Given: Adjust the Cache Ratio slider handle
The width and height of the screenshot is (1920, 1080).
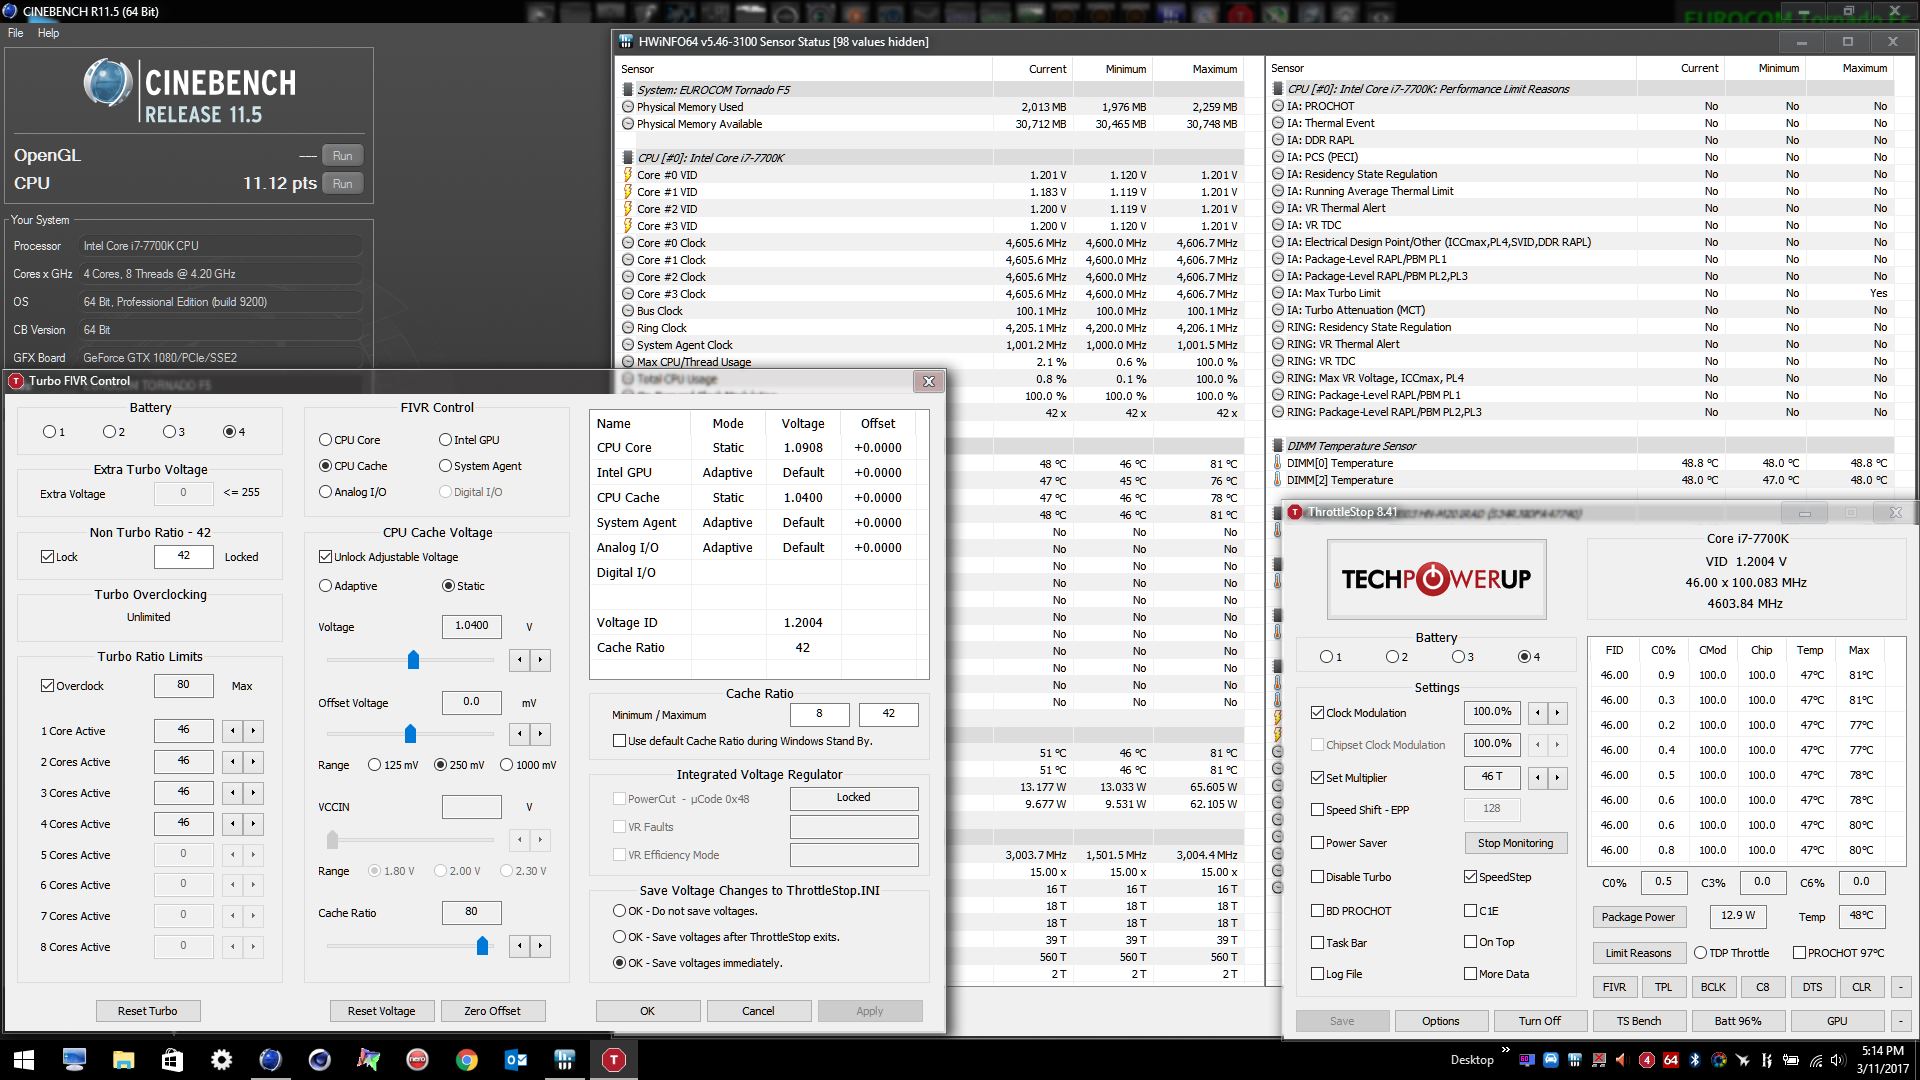Looking at the screenshot, I should [x=482, y=946].
